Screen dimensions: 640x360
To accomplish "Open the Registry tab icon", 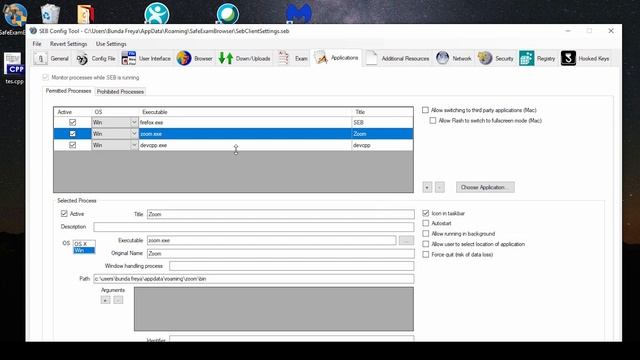I will point(527,58).
